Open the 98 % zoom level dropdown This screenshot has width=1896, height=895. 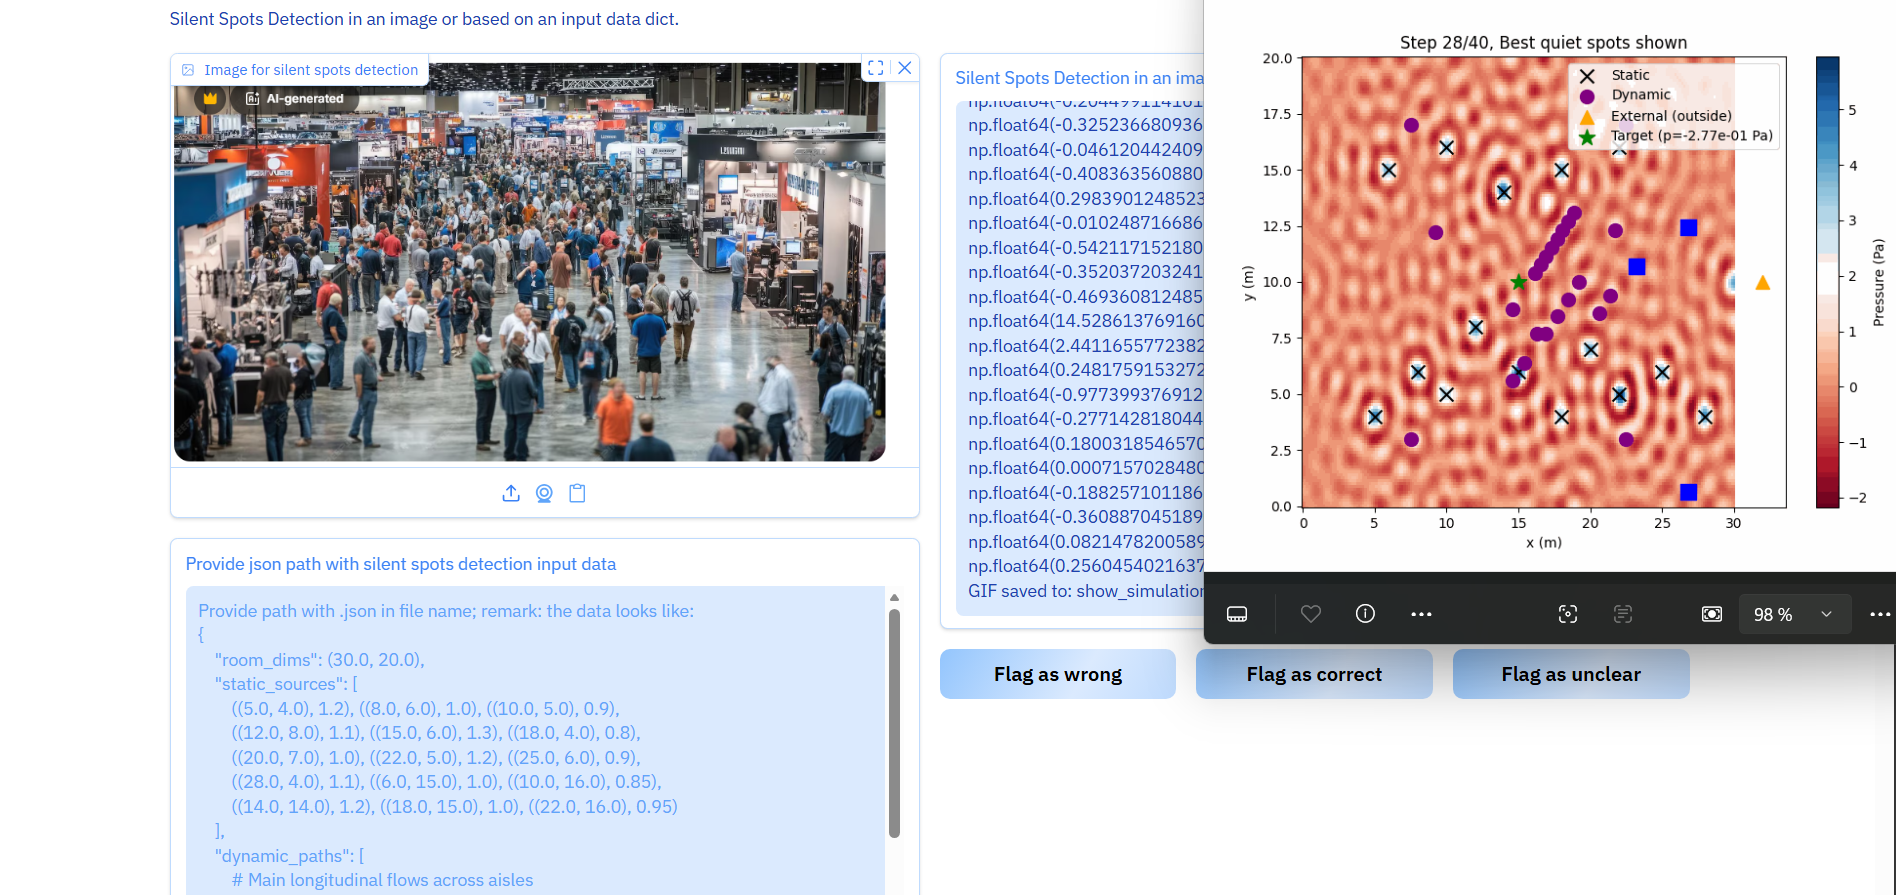coord(1795,614)
